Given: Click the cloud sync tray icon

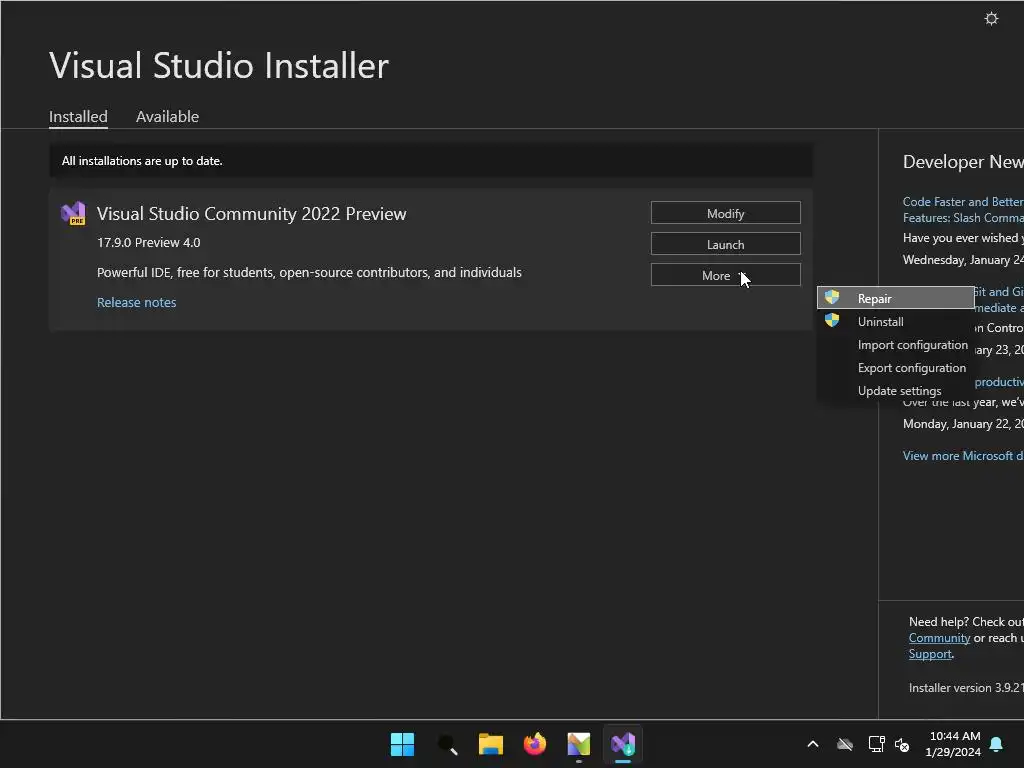Looking at the screenshot, I should point(845,744).
